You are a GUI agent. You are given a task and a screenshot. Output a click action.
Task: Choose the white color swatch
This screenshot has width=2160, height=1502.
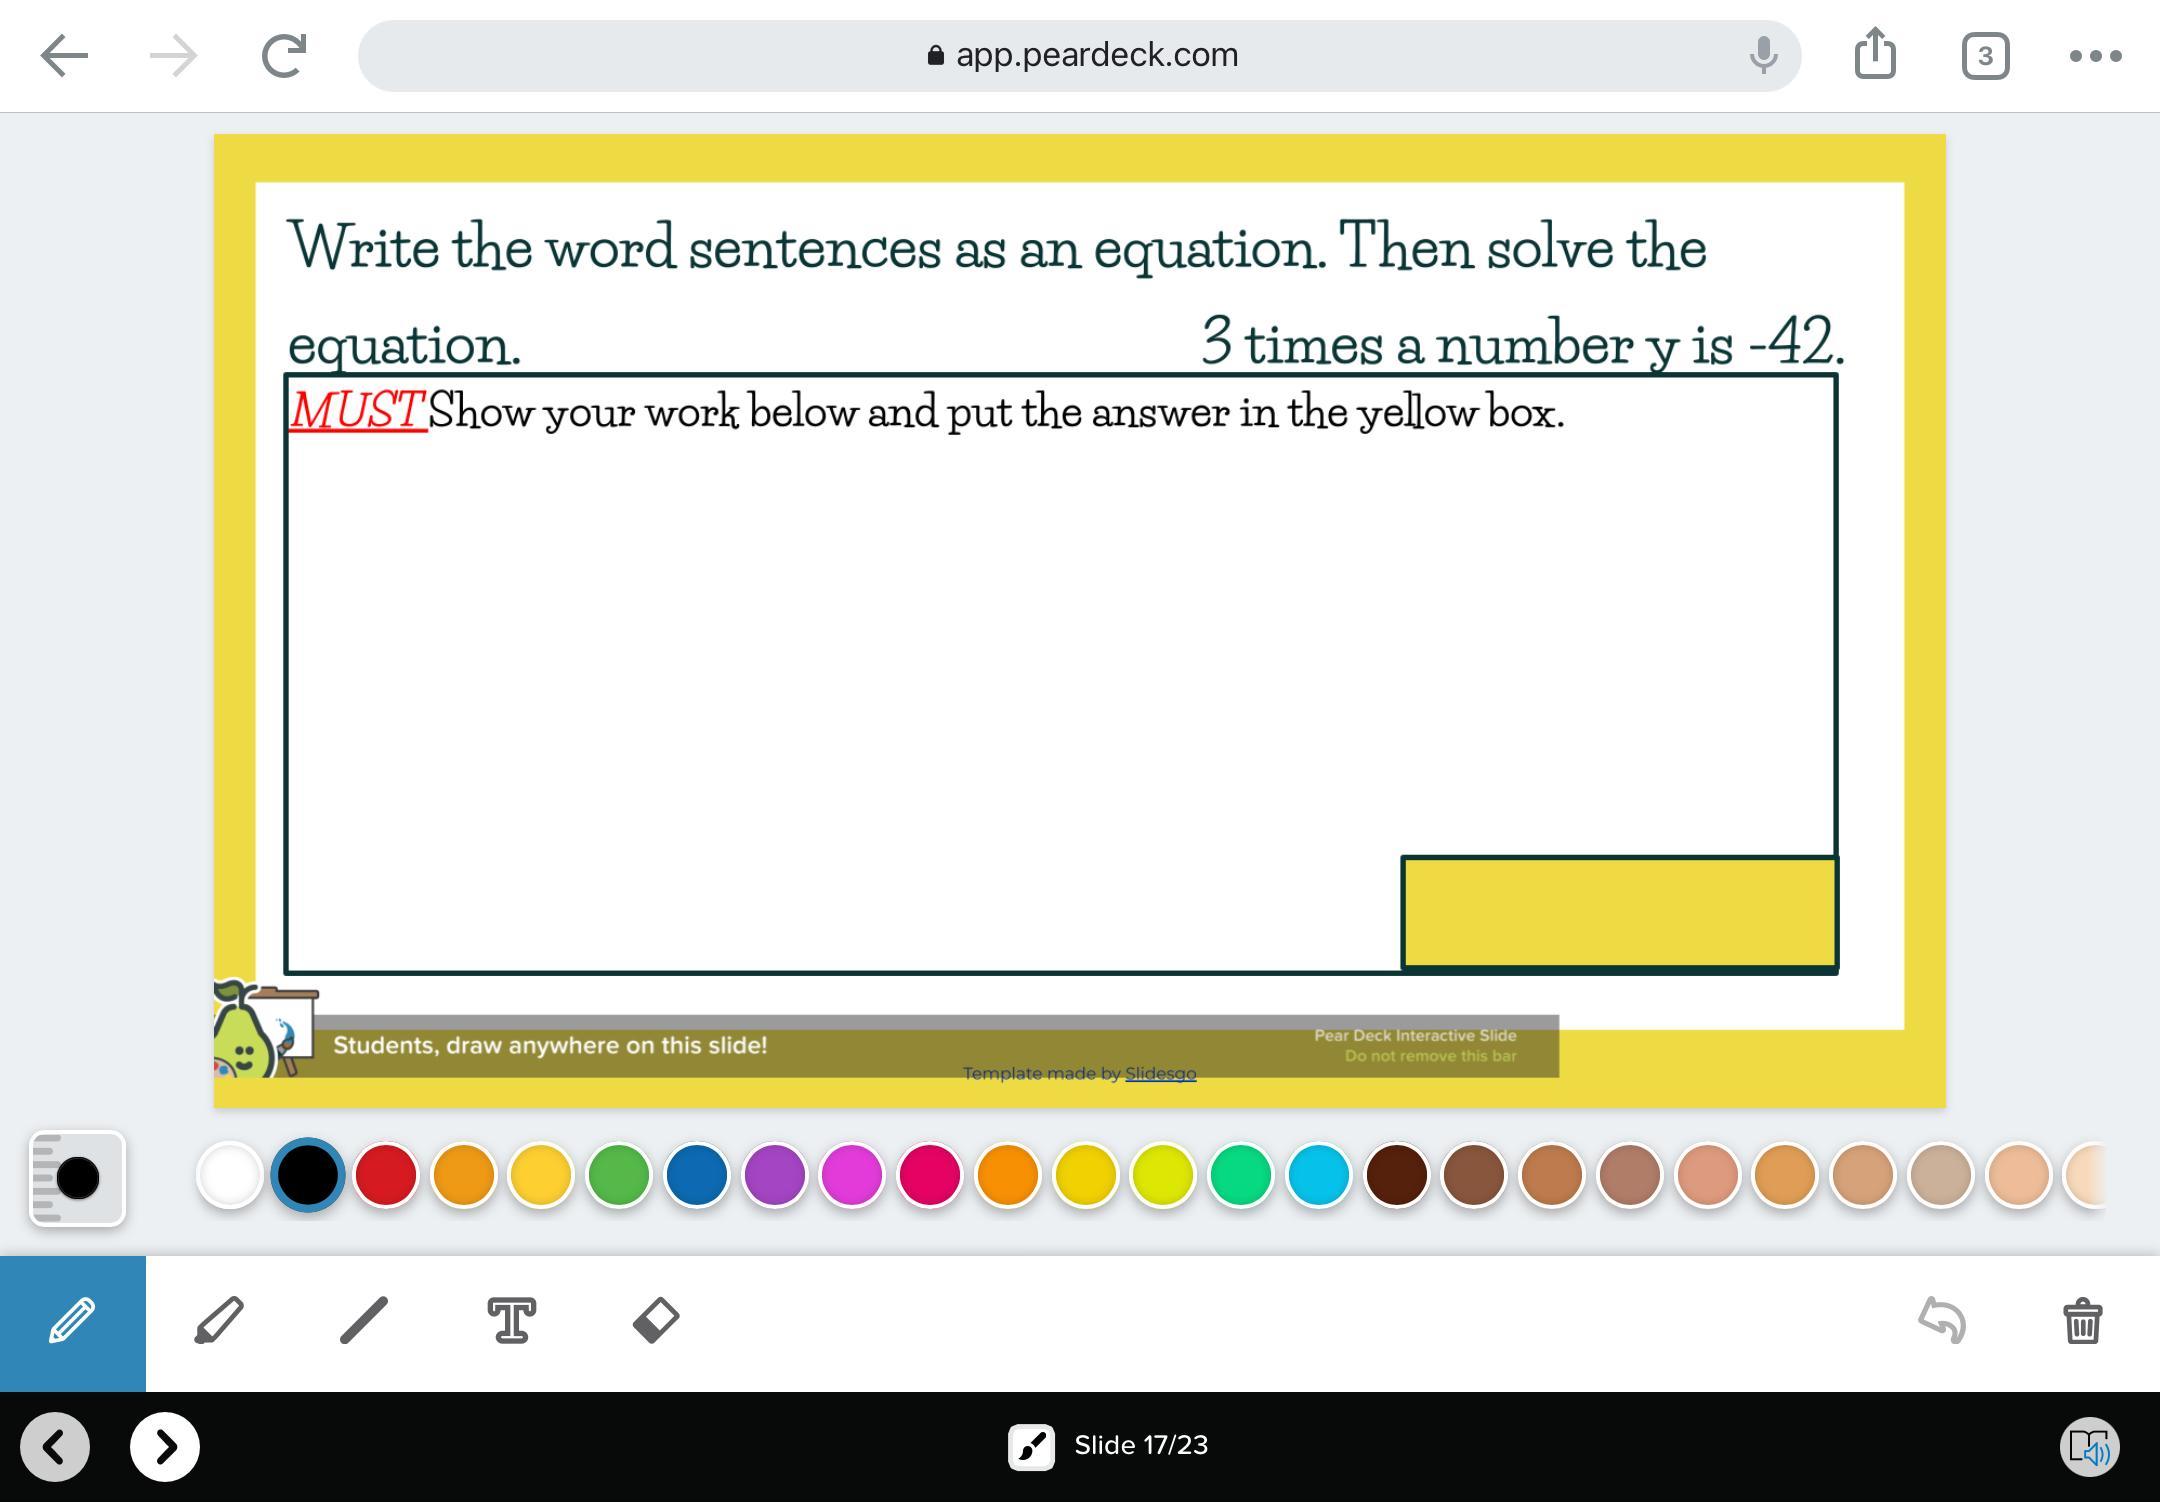(230, 1175)
